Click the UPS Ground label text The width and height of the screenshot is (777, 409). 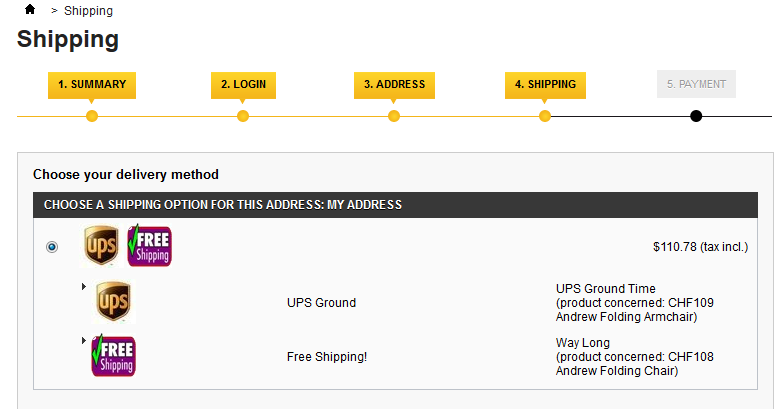pyautogui.click(x=321, y=303)
